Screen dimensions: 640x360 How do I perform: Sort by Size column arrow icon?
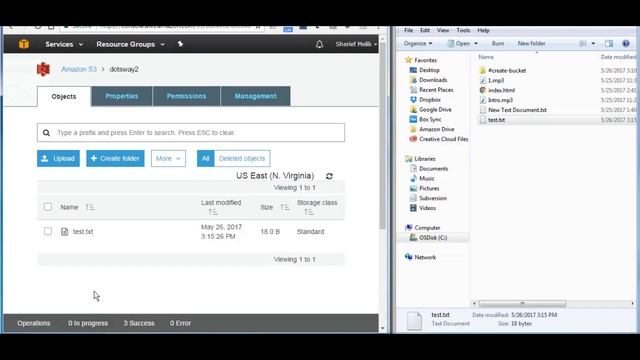point(285,207)
